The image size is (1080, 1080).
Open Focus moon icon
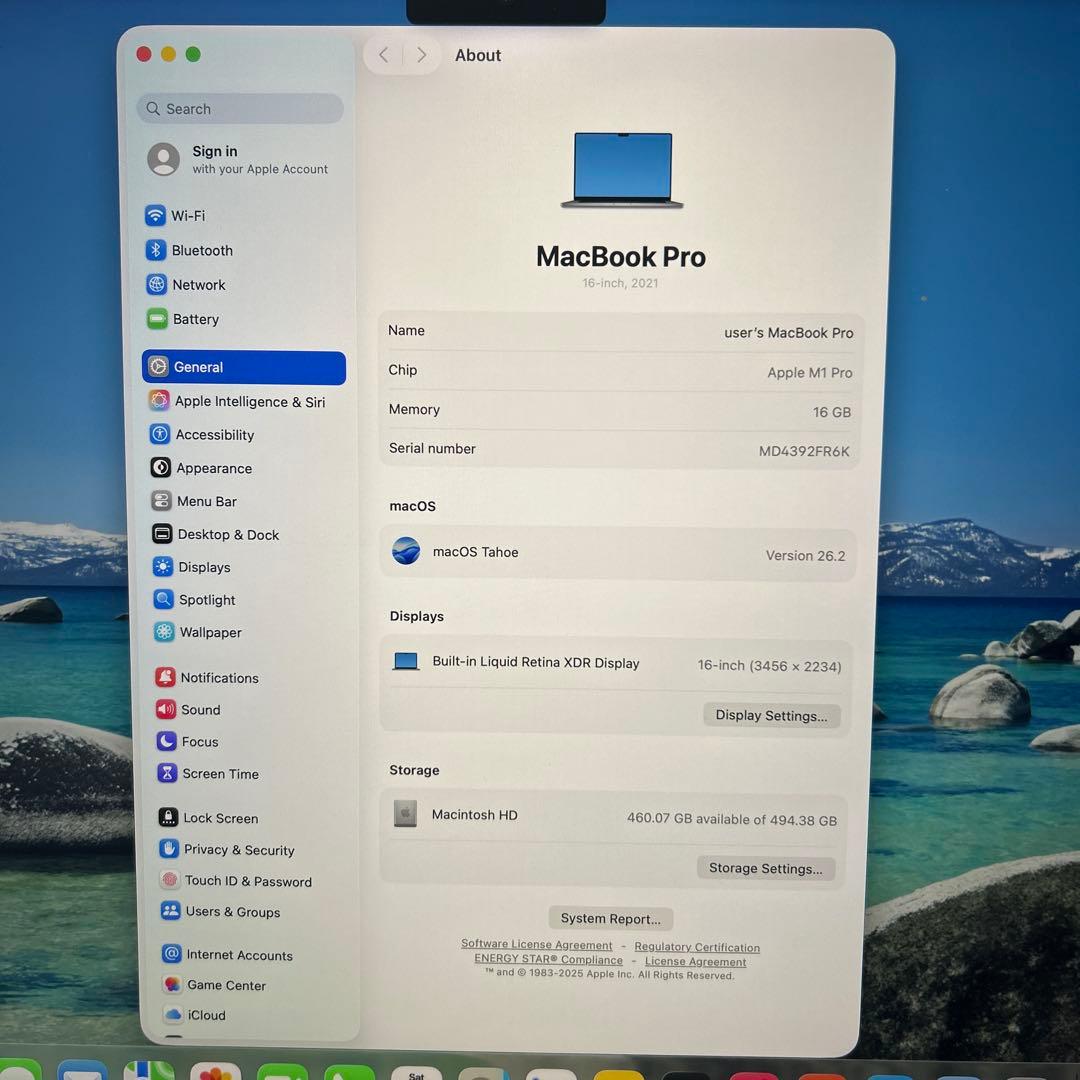[166, 741]
